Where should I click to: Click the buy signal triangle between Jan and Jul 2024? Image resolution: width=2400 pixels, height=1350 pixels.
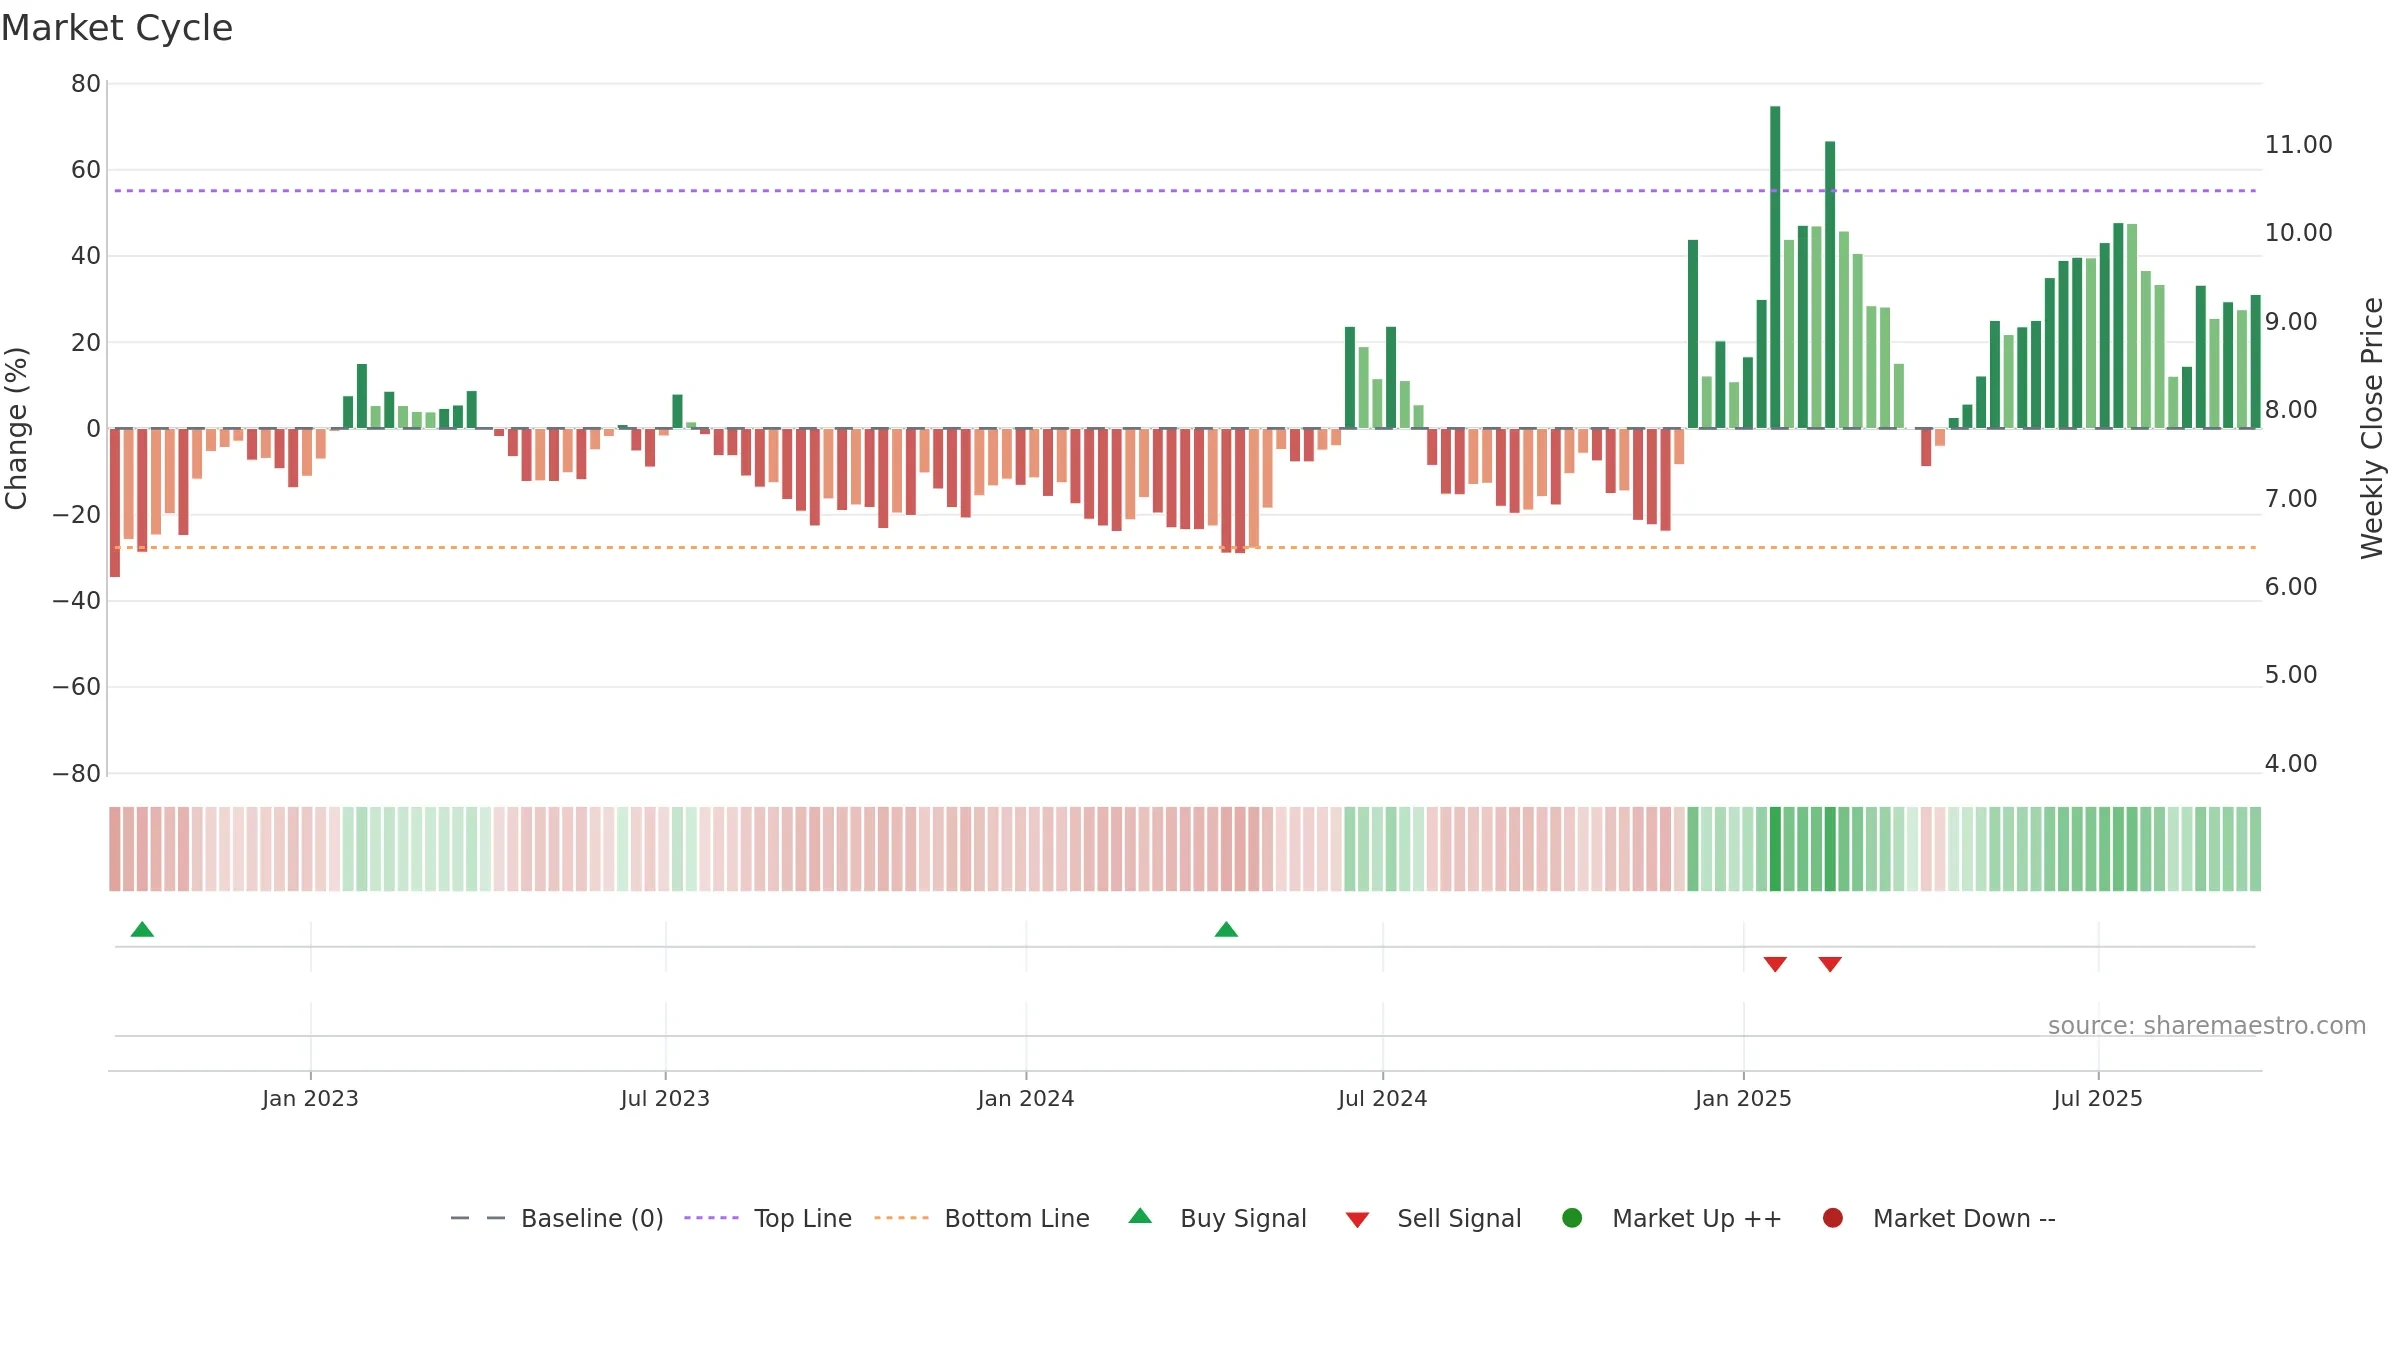coord(1226,929)
